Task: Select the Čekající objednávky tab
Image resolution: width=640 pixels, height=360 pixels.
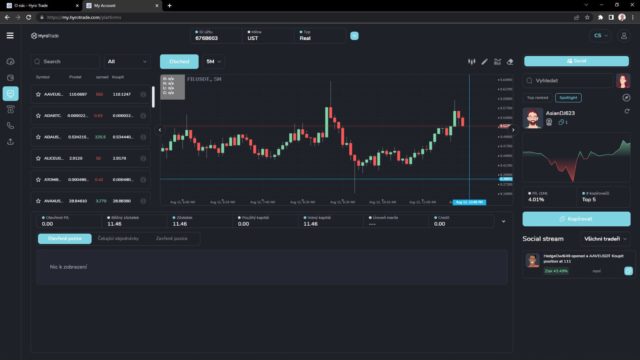Action: [x=118, y=238]
